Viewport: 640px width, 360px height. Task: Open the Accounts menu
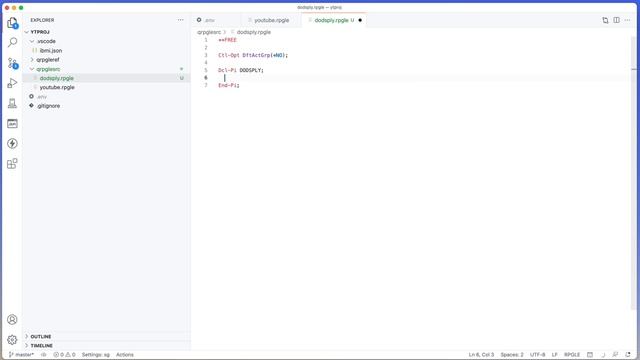click(12, 319)
